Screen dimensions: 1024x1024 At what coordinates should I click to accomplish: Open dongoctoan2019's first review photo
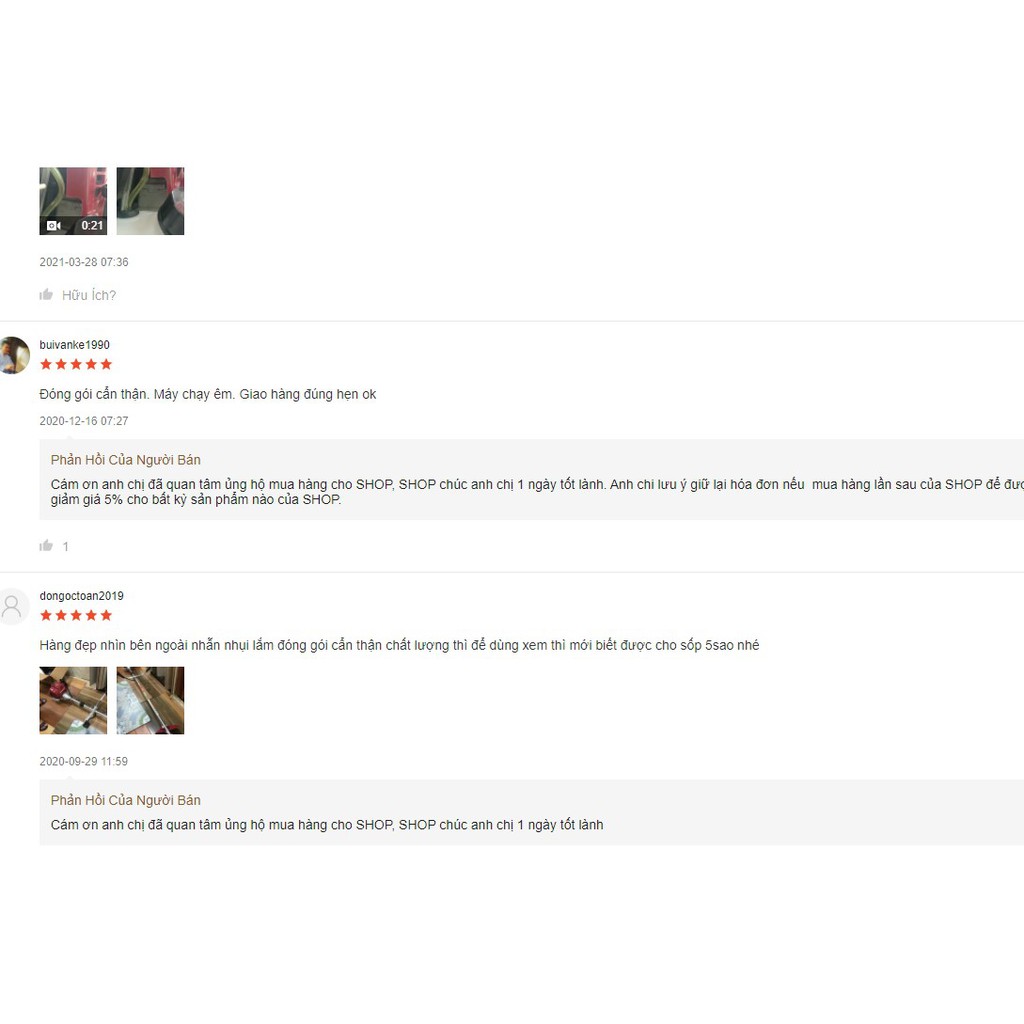(x=73, y=700)
